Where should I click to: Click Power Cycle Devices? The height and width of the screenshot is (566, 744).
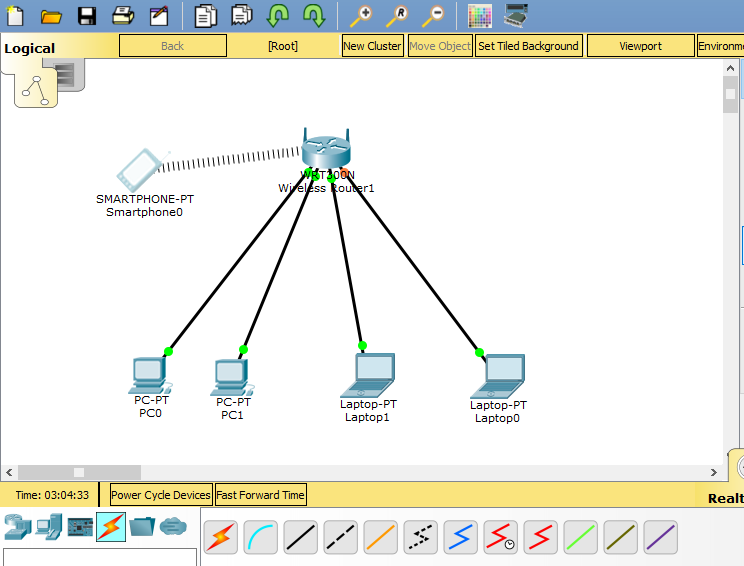coord(161,495)
